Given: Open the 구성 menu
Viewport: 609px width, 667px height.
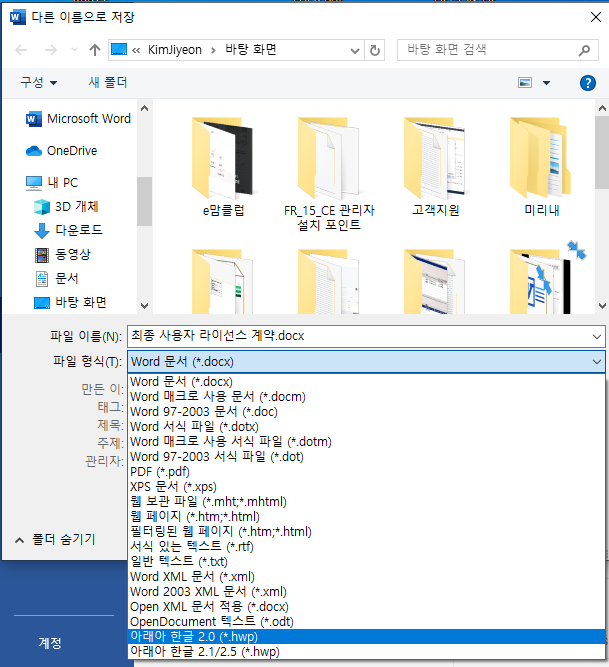Looking at the screenshot, I should click(38, 83).
